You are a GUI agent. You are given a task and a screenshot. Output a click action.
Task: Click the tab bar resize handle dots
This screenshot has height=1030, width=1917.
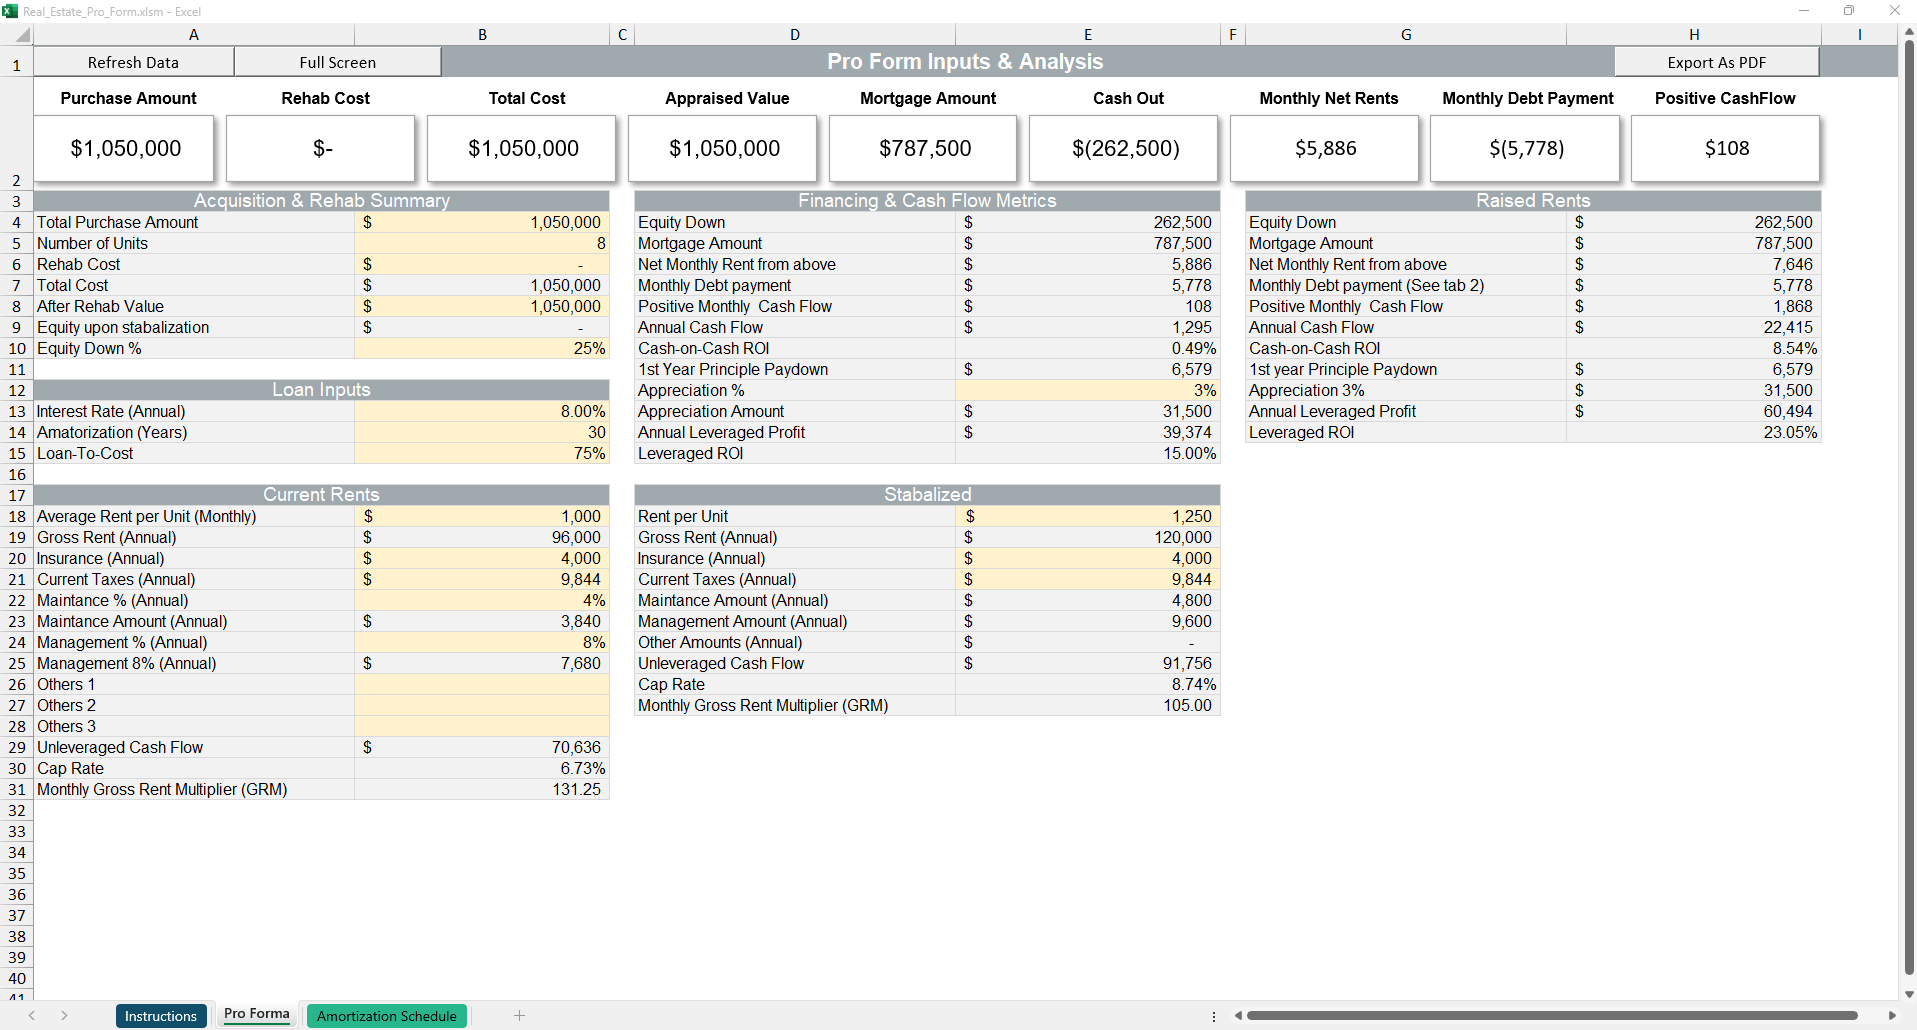click(1214, 1015)
